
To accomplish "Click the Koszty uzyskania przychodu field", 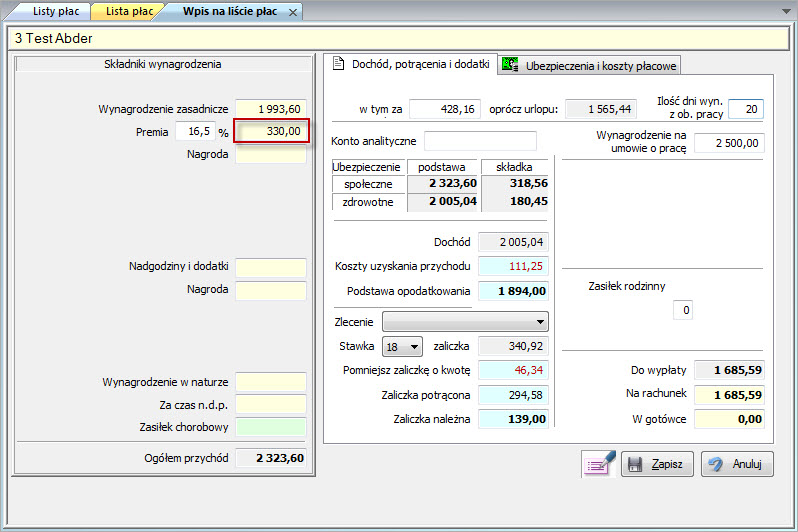I will click(x=513, y=266).
